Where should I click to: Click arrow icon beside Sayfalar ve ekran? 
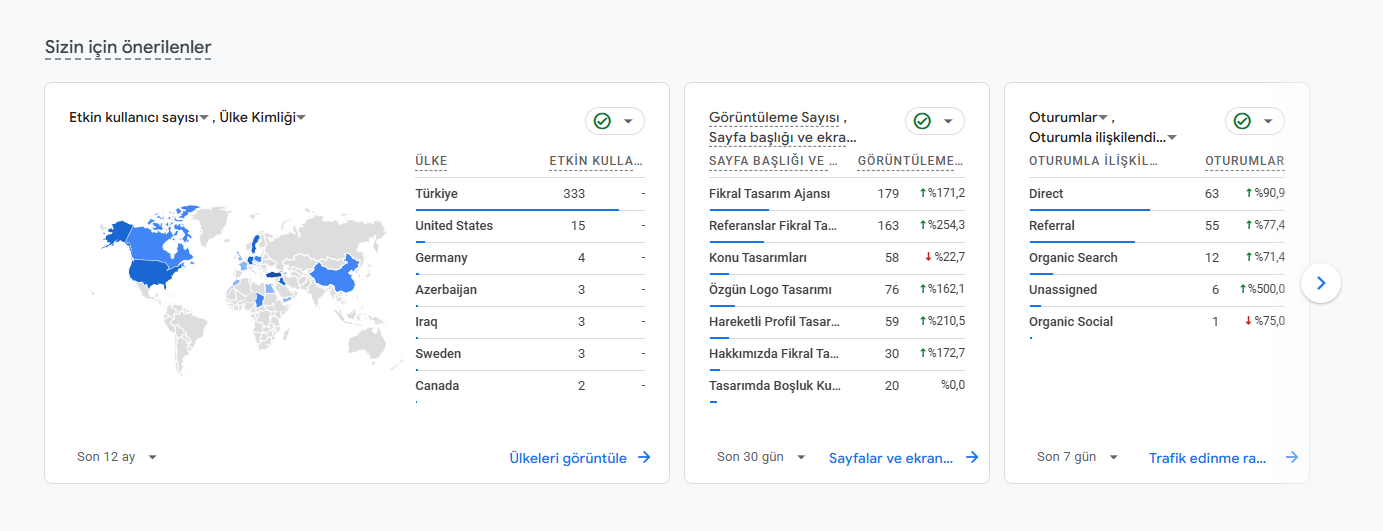pyautogui.click(x=971, y=457)
